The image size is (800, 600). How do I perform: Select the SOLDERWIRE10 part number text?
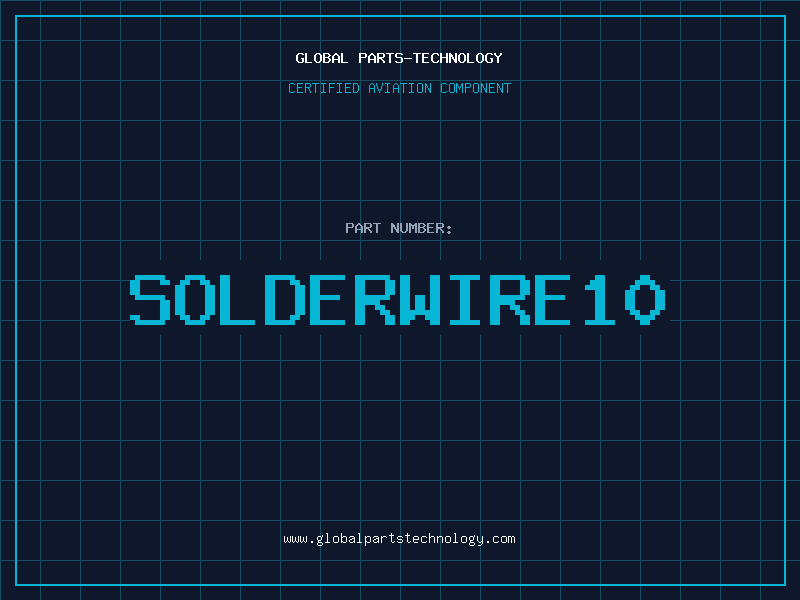398,300
